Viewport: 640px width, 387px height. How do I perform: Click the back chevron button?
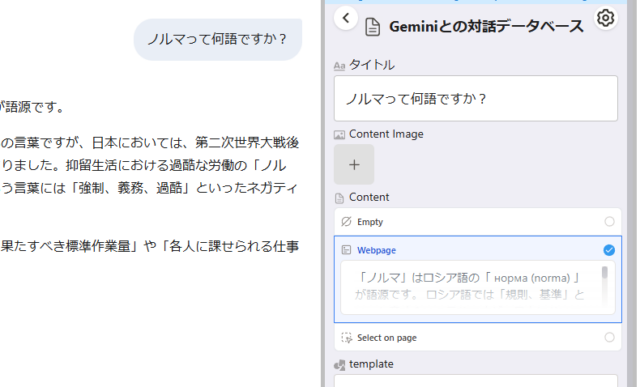pyautogui.click(x=346, y=18)
